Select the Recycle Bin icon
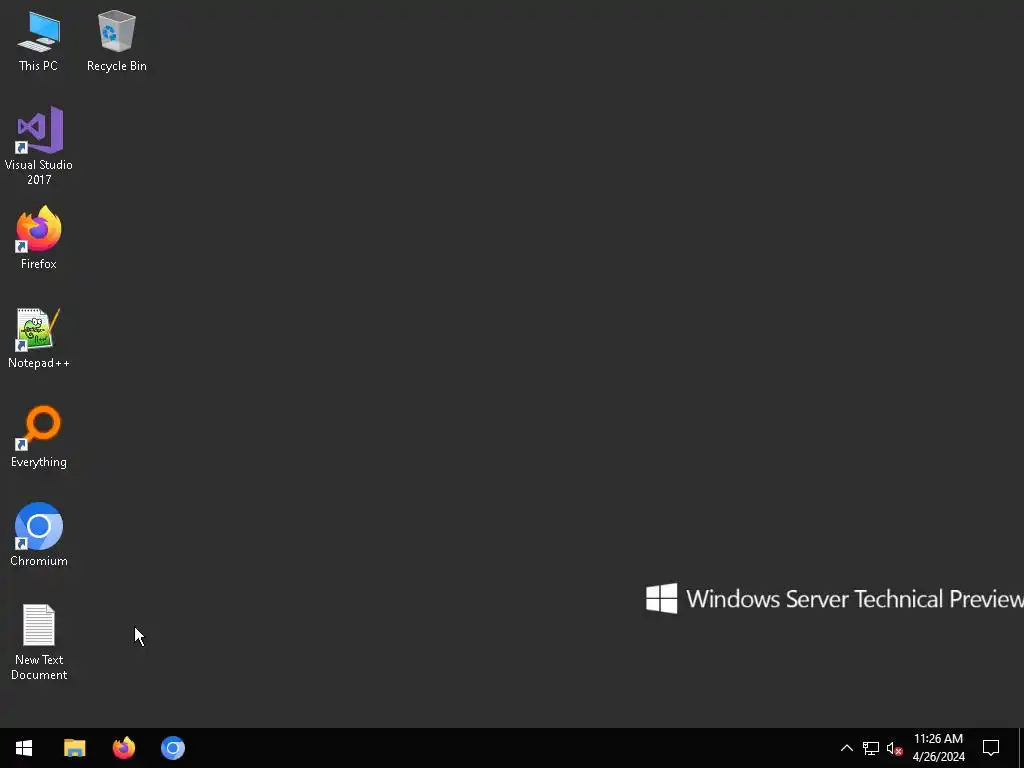The image size is (1024, 768). [117, 40]
